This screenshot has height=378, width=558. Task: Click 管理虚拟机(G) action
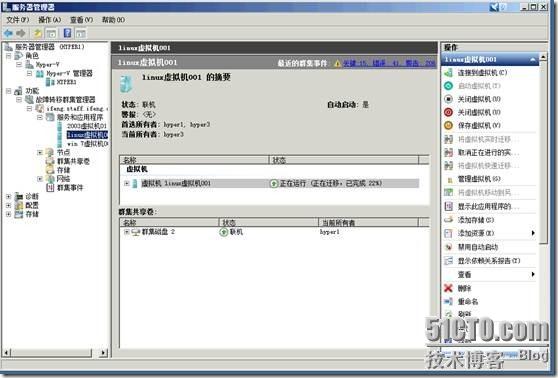[x=479, y=179]
